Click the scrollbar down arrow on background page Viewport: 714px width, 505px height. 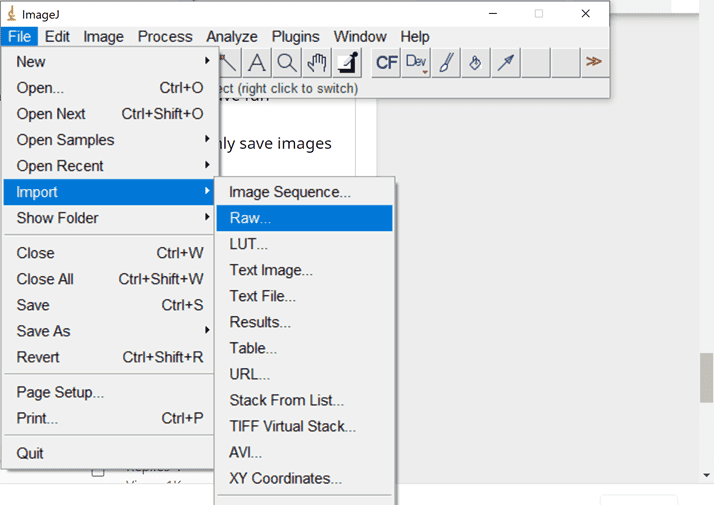click(706, 475)
